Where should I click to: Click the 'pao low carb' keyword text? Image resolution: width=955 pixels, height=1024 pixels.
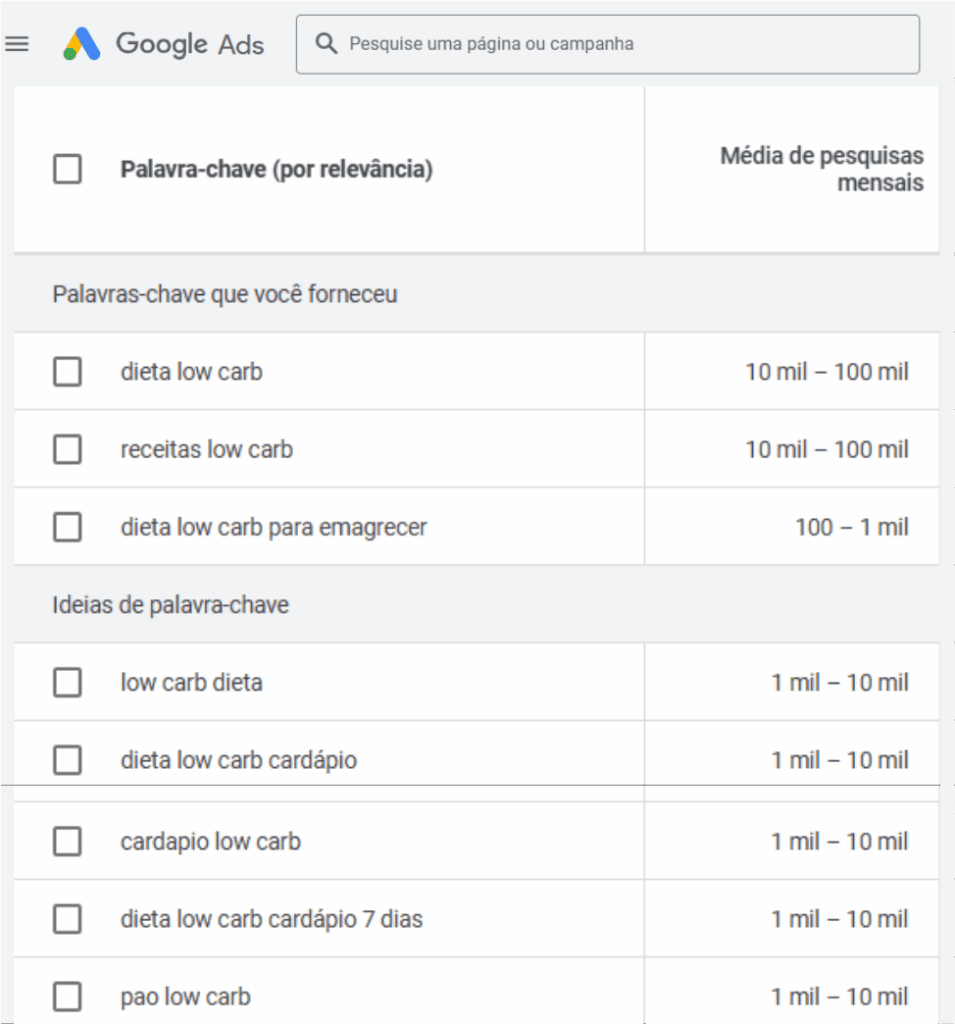pyautogui.click(x=186, y=997)
